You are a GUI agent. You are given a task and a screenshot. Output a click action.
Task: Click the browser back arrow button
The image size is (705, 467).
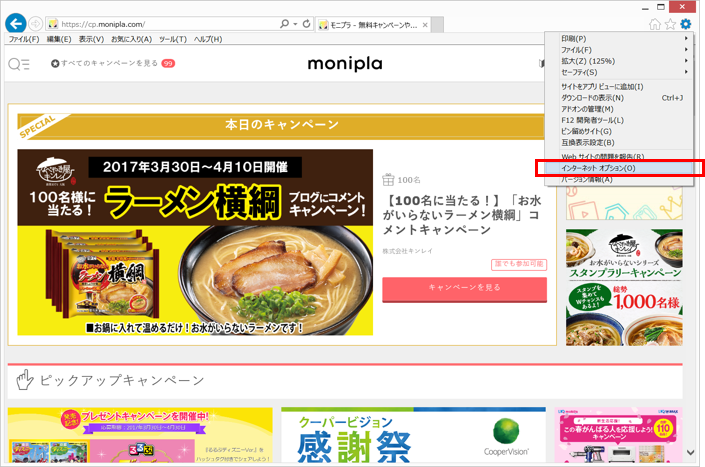pyautogui.click(x=15, y=23)
